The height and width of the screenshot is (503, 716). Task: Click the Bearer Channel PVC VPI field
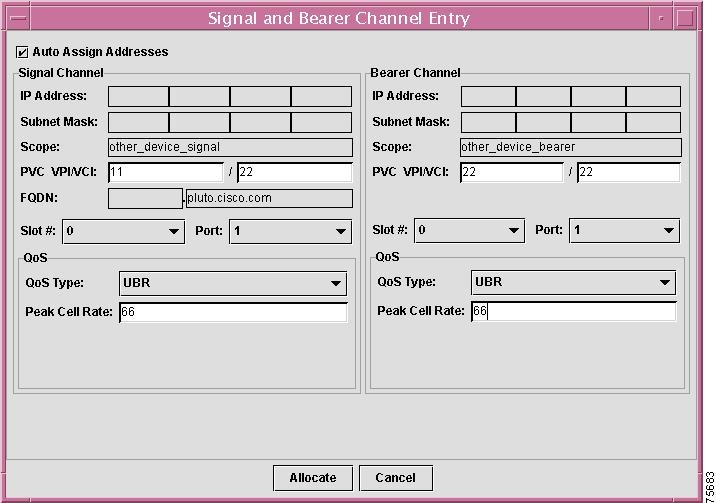[x=512, y=172]
